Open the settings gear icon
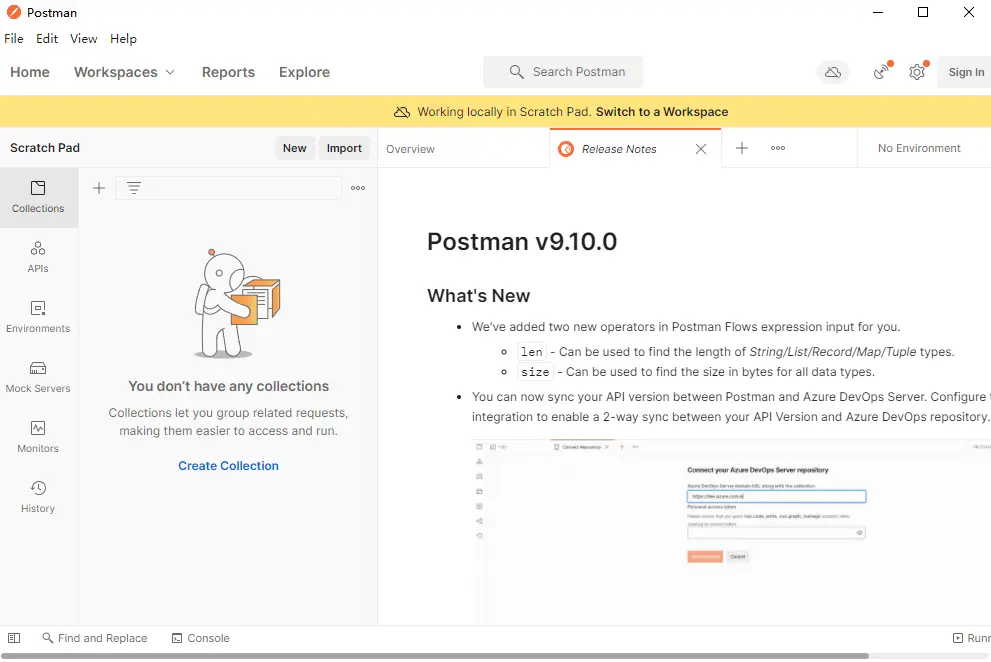 coord(917,72)
